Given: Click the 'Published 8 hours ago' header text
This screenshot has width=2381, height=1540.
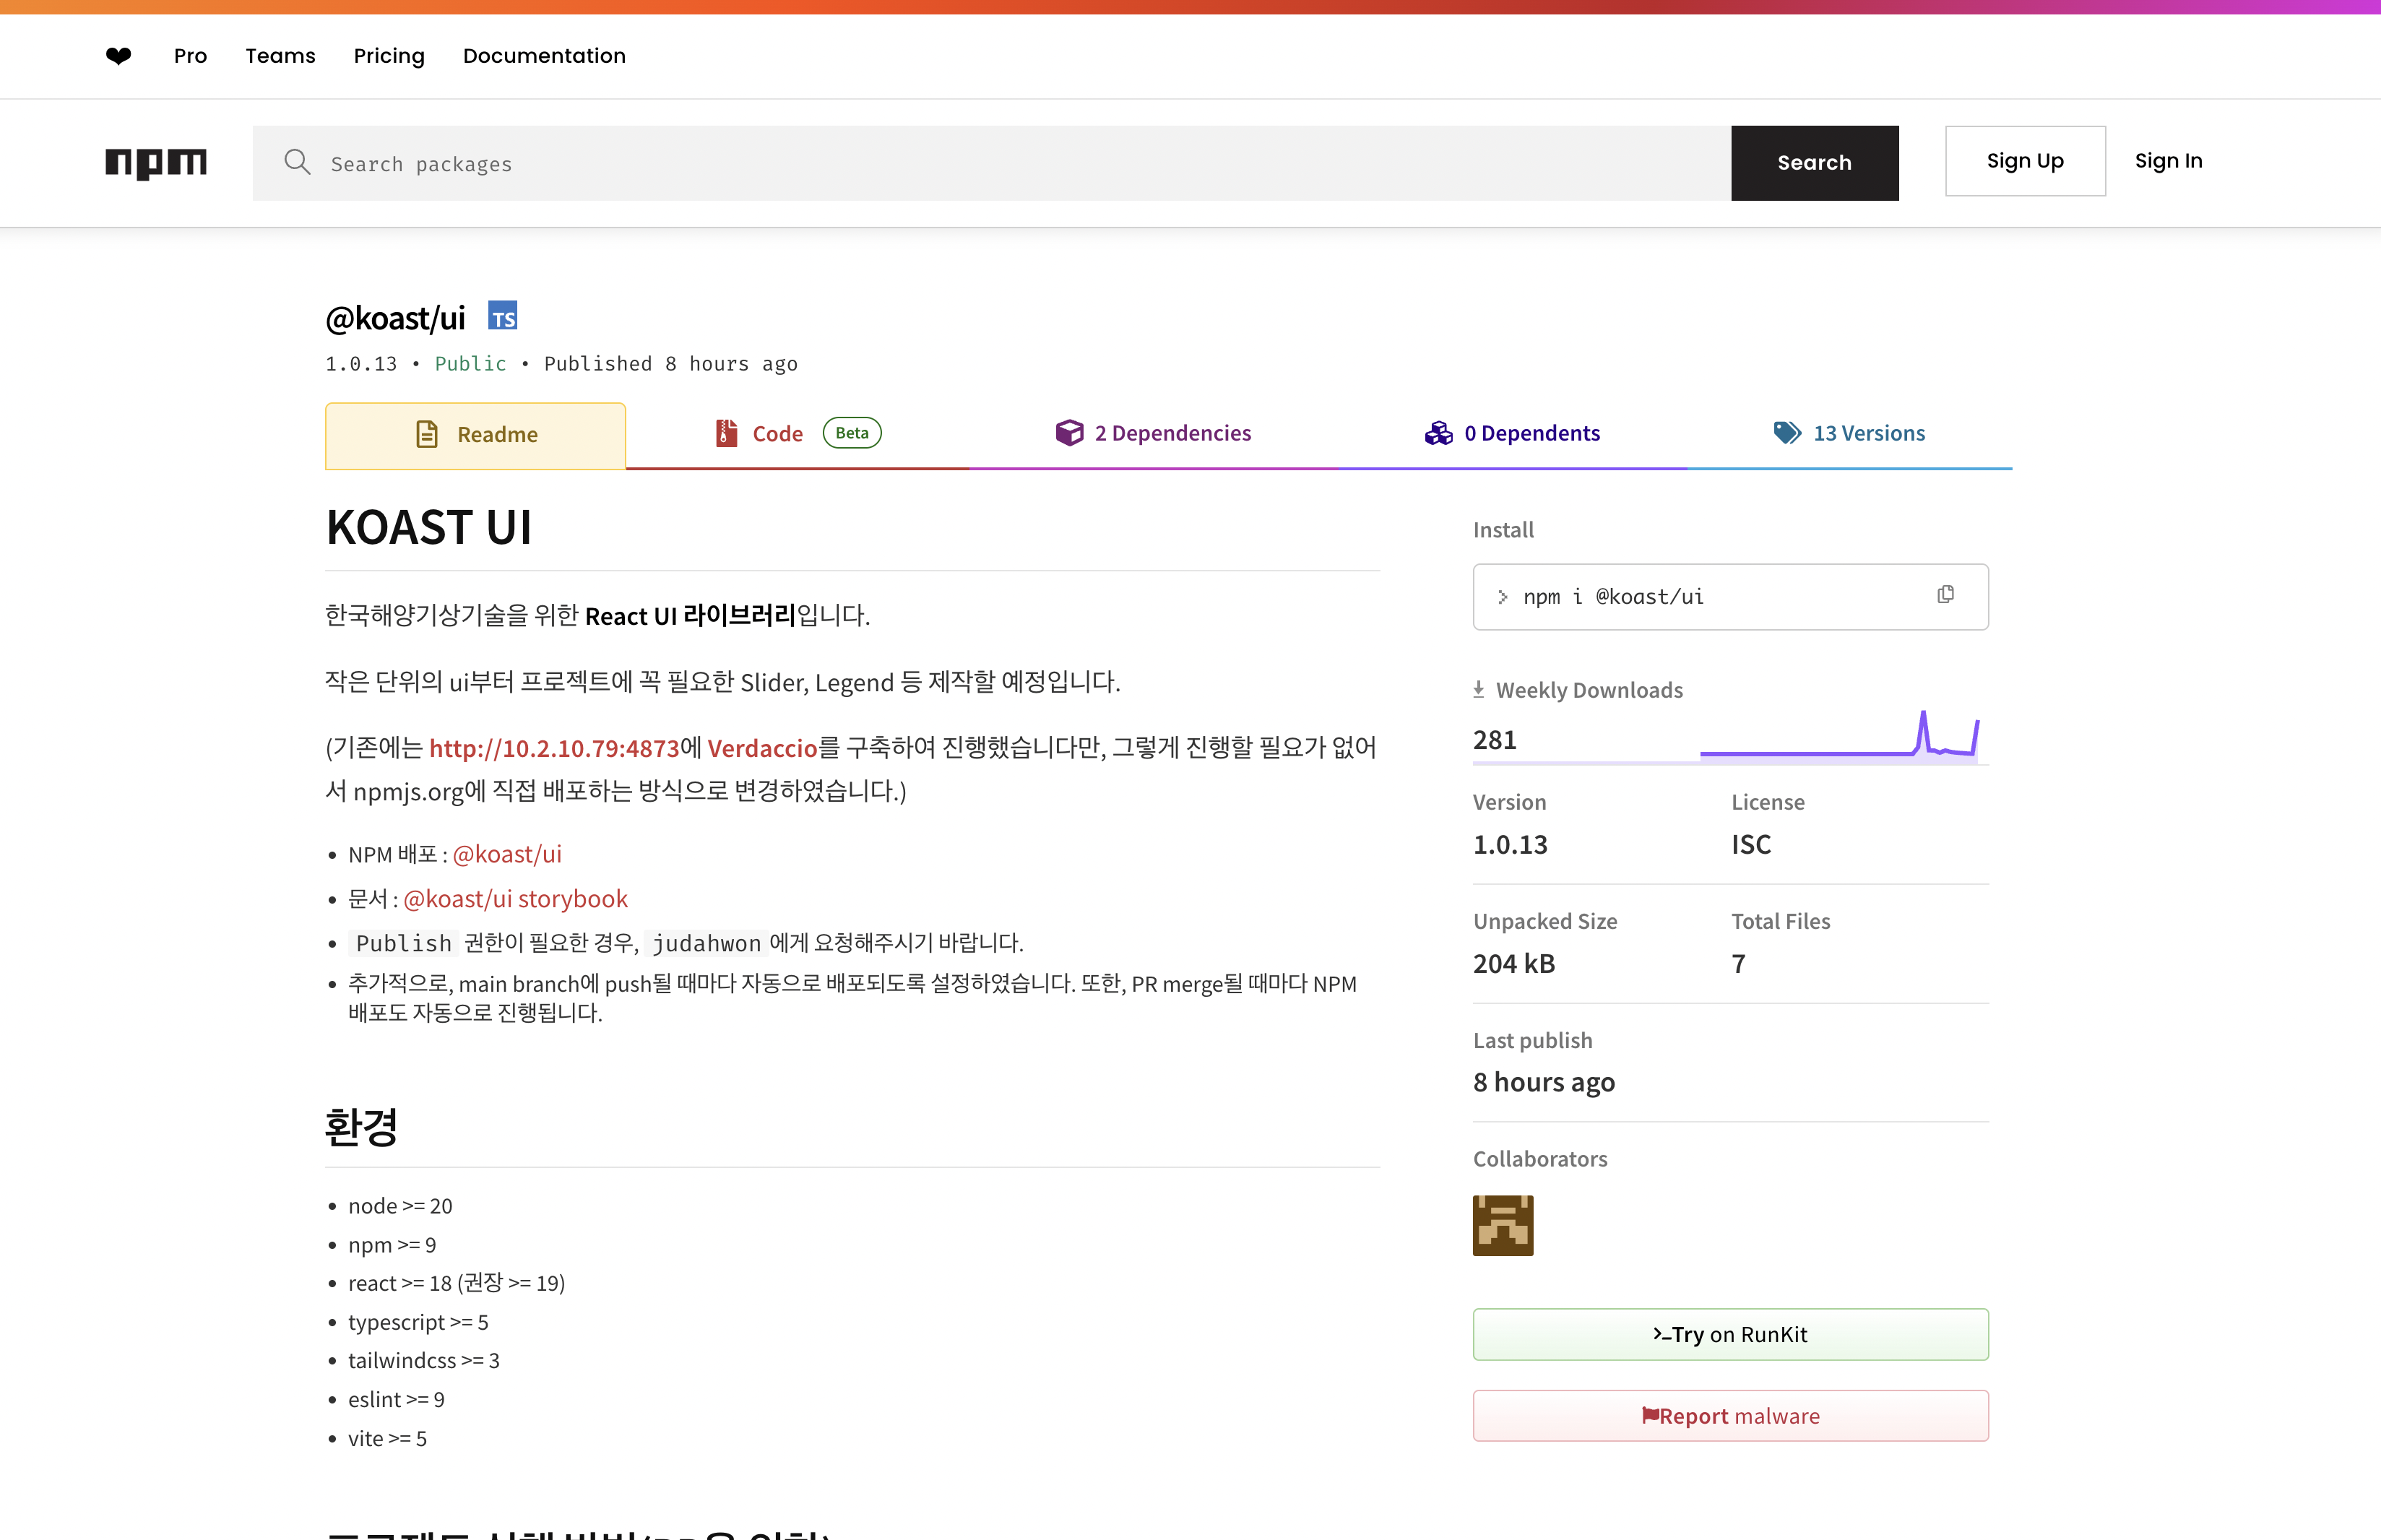Looking at the screenshot, I should 671,364.
